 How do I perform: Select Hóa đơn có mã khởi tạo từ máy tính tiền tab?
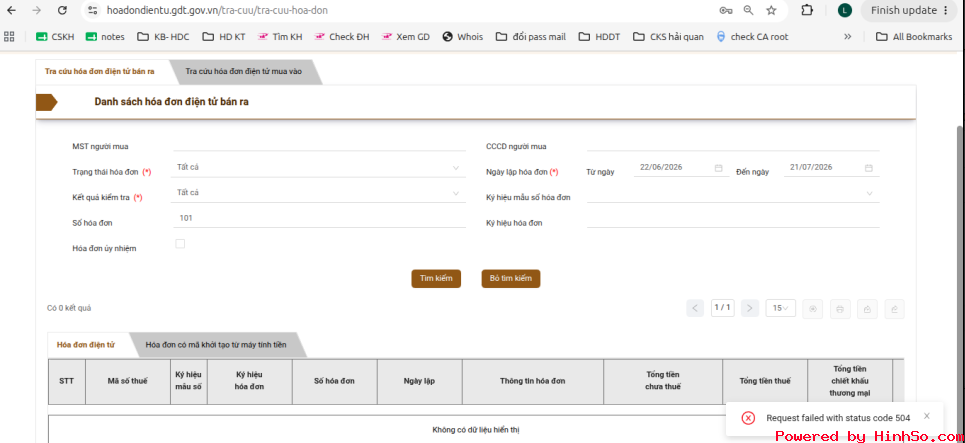(216, 345)
